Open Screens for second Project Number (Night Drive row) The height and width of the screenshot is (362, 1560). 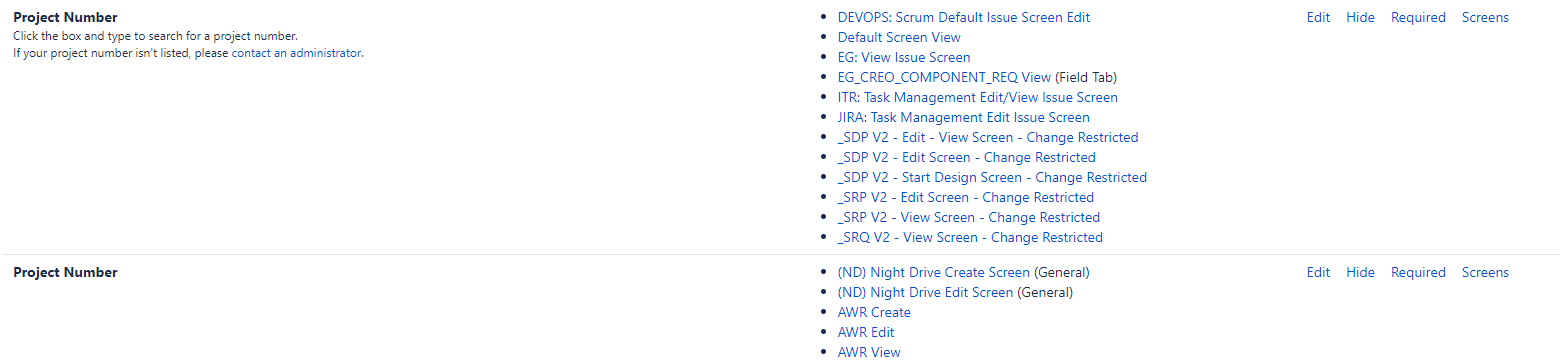pos(1485,272)
